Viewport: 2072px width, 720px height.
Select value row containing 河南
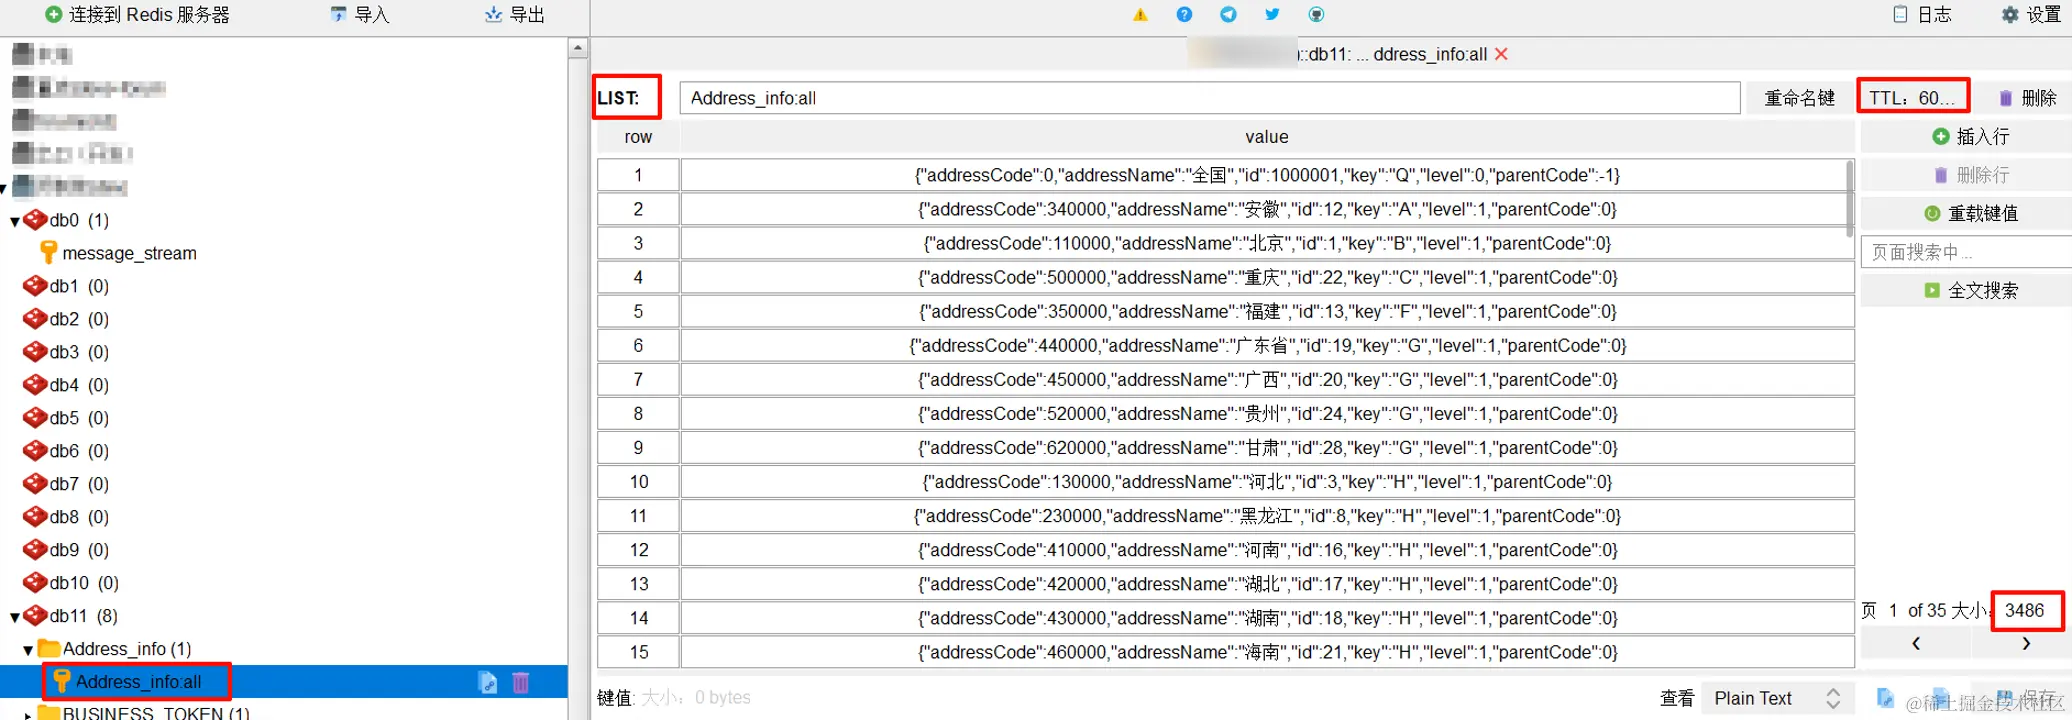[x=1267, y=549]
